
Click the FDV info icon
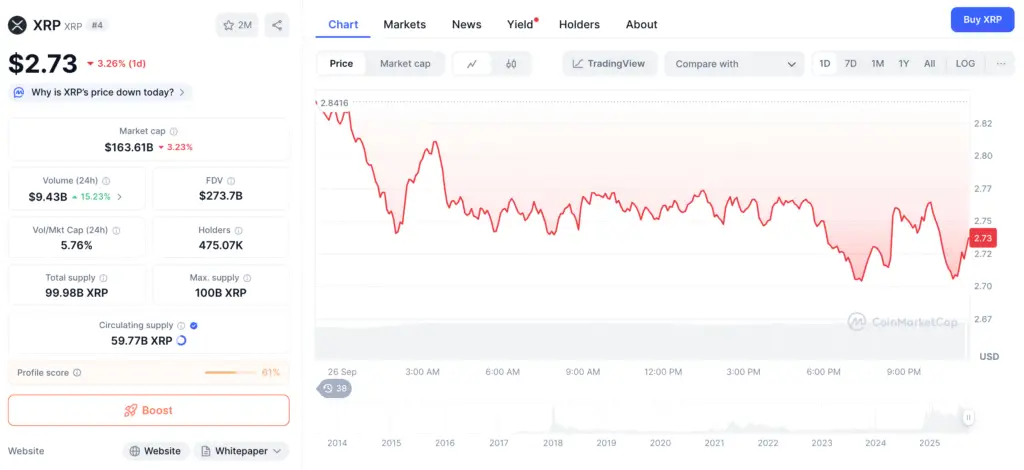click(x=231, y=181)
